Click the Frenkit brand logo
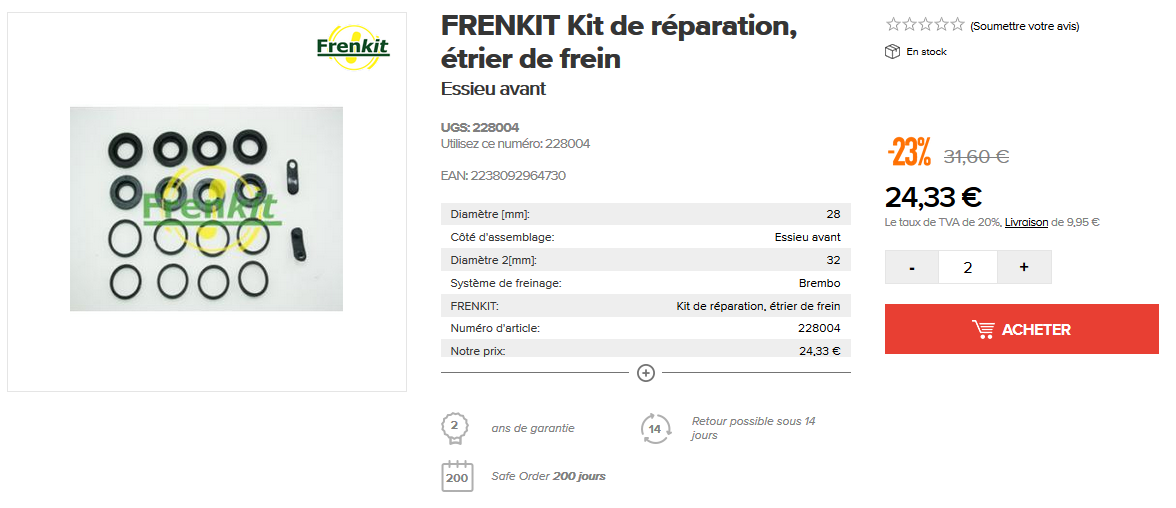1176x508 pixels. tap(352, 47)
